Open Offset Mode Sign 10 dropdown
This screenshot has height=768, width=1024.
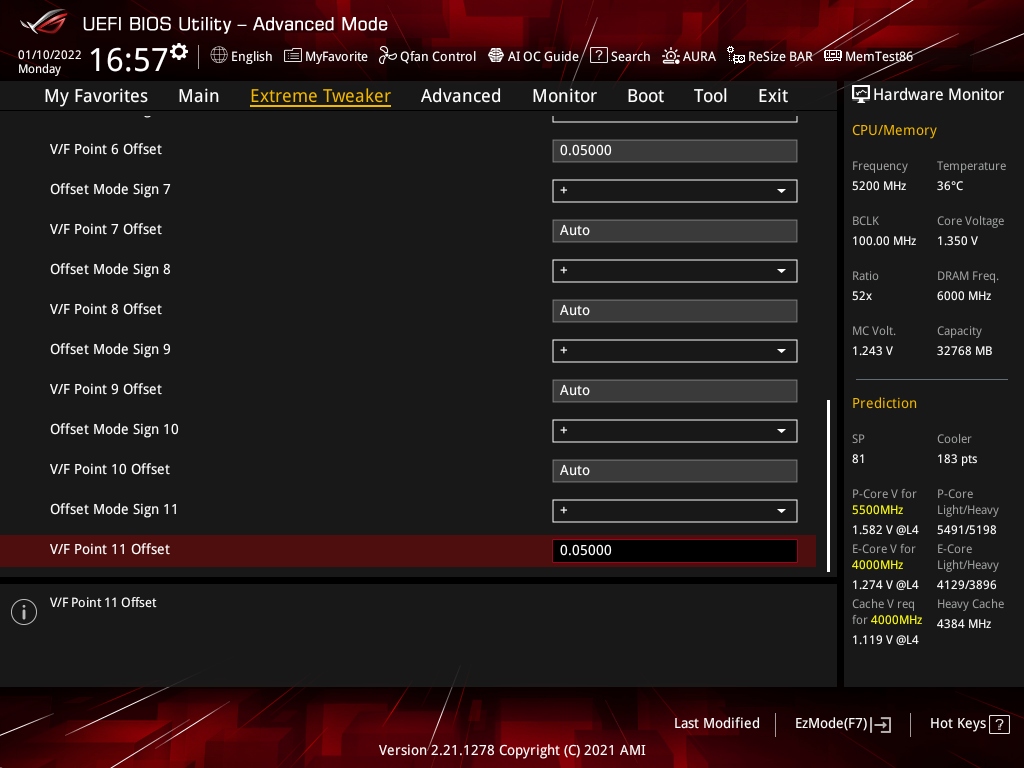(675, 430)
